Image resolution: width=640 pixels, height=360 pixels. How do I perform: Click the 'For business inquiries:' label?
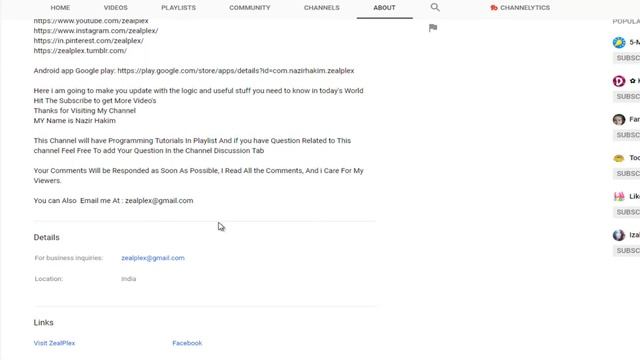coord(69,258)
